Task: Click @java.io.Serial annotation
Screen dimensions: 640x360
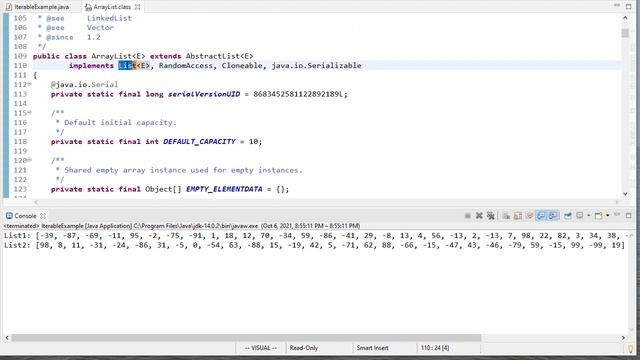Action: (x=84, y=84)
